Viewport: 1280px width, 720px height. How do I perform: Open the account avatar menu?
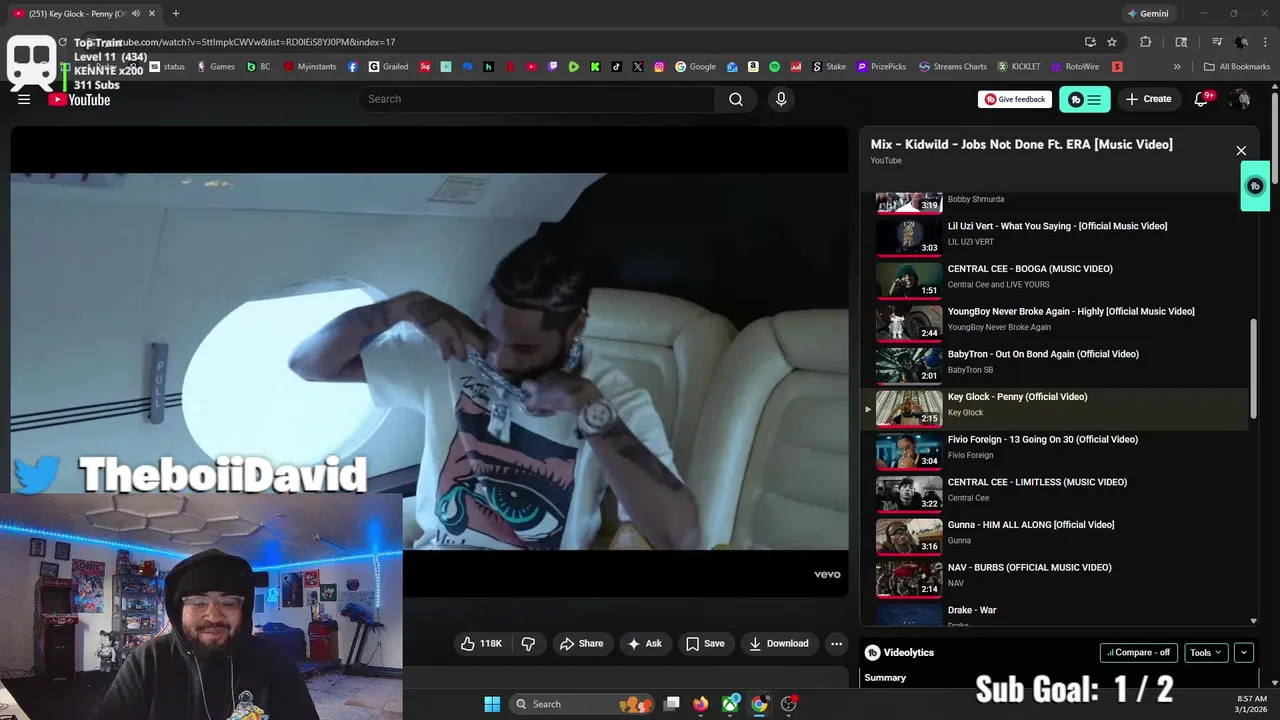[x=1241, y=99]
